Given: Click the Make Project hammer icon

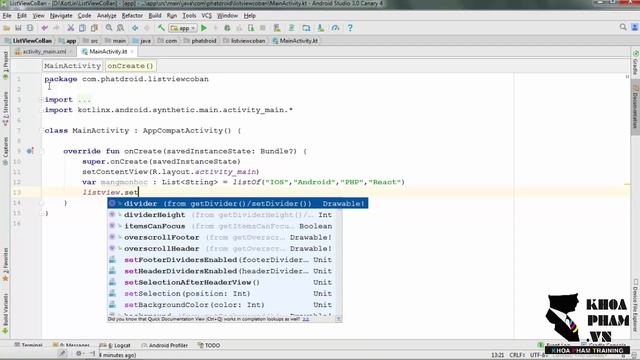Looking at the screenshot, I should 162,28.
